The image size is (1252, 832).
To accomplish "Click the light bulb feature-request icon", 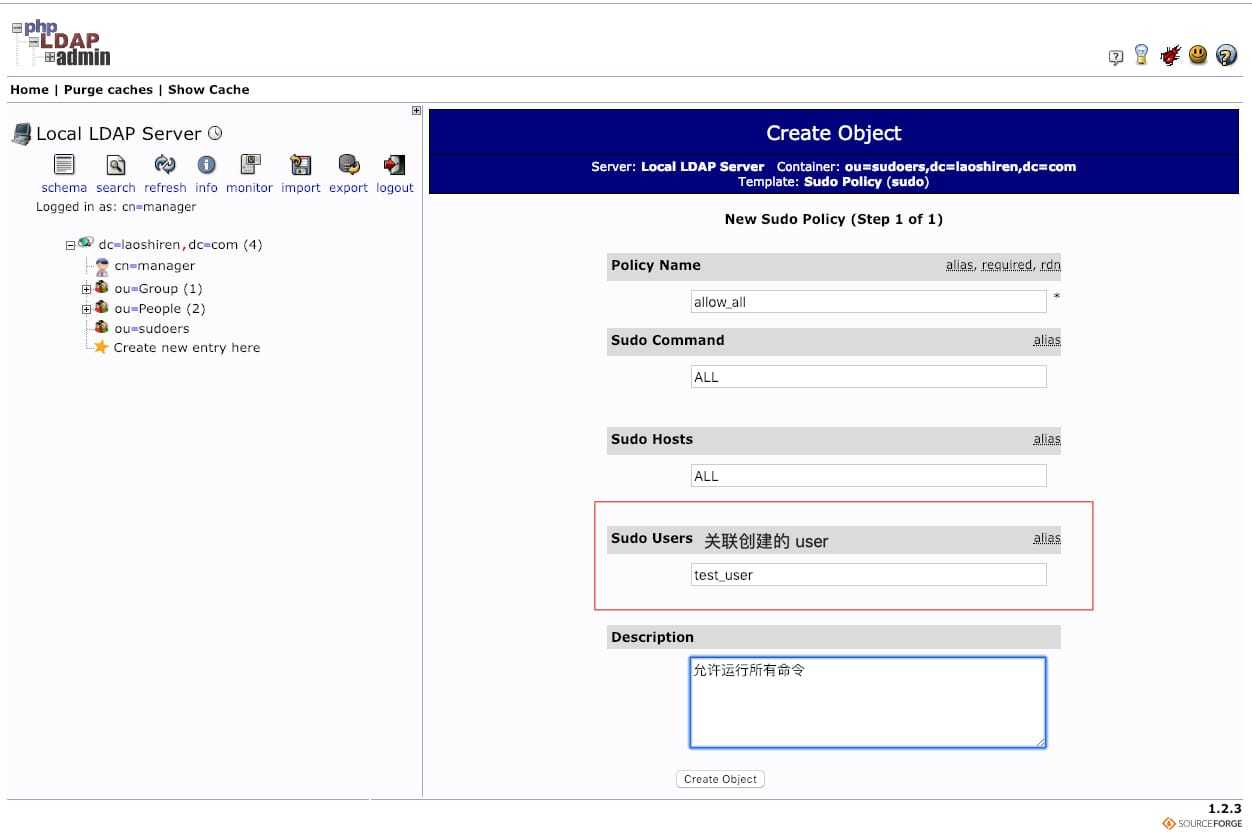I will coord(1141,55).
